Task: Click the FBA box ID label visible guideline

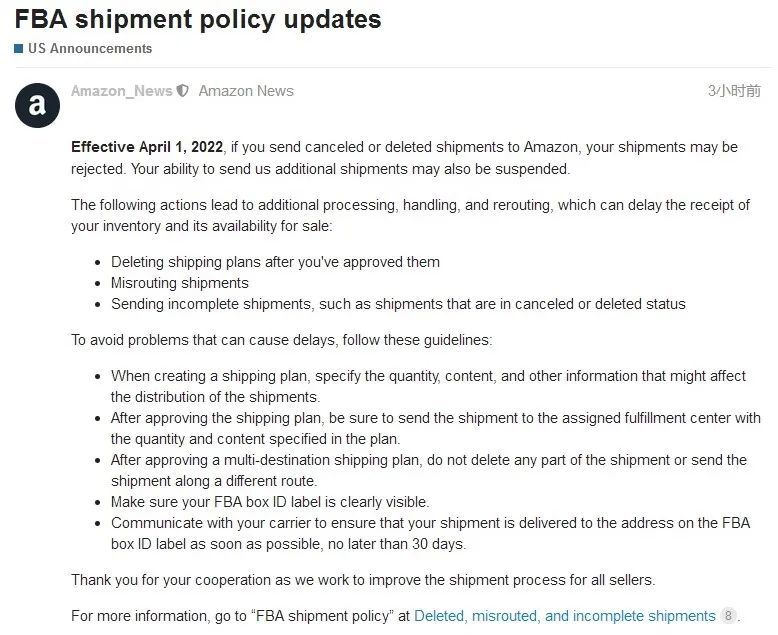Action: click(270, 502)
